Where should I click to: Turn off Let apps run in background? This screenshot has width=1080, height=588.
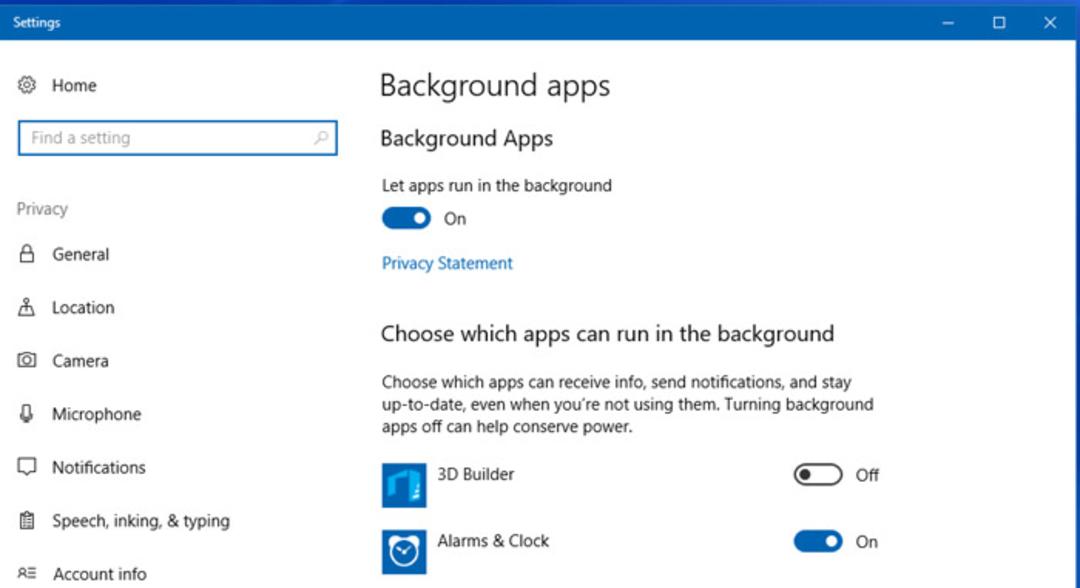tap(406, 218)
